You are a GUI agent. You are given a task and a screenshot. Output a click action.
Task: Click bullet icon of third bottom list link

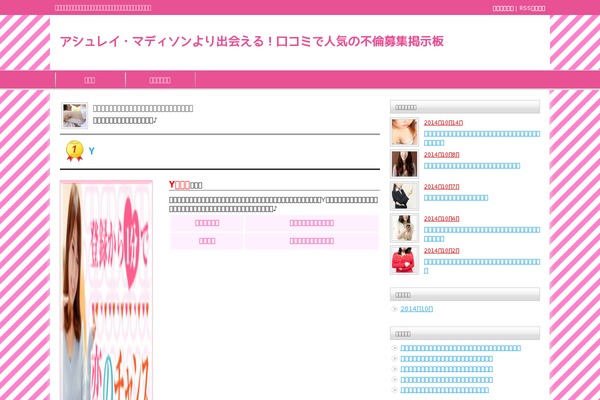coord(395,369)
